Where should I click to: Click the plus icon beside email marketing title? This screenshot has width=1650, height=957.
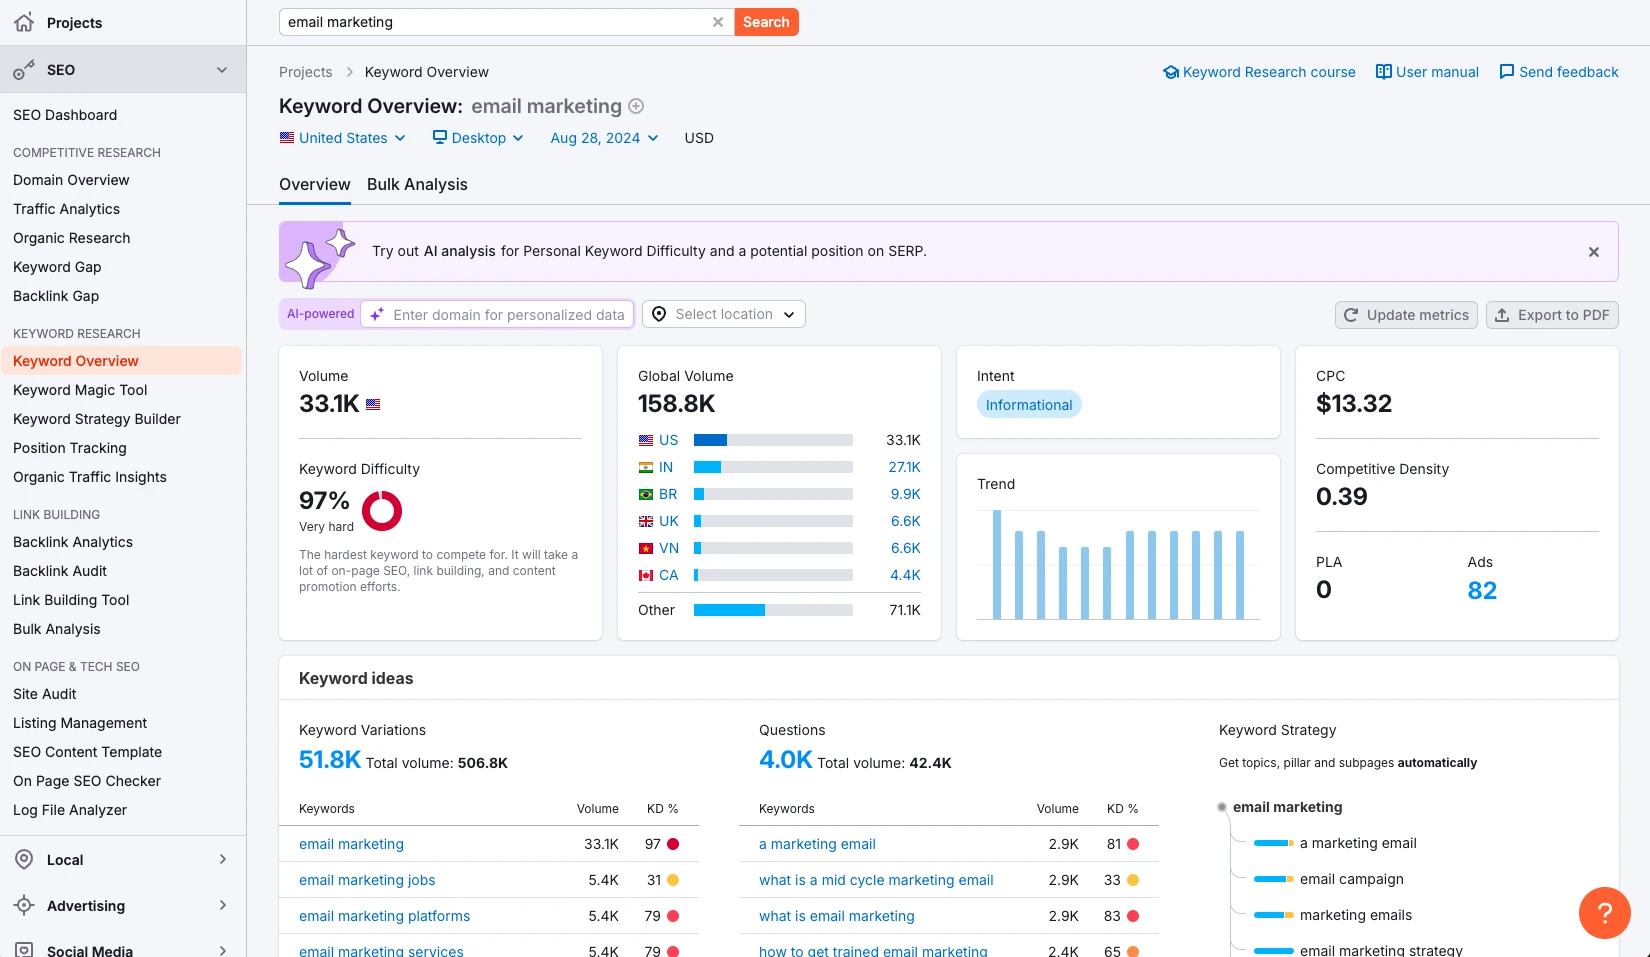(x=636, y=106)
